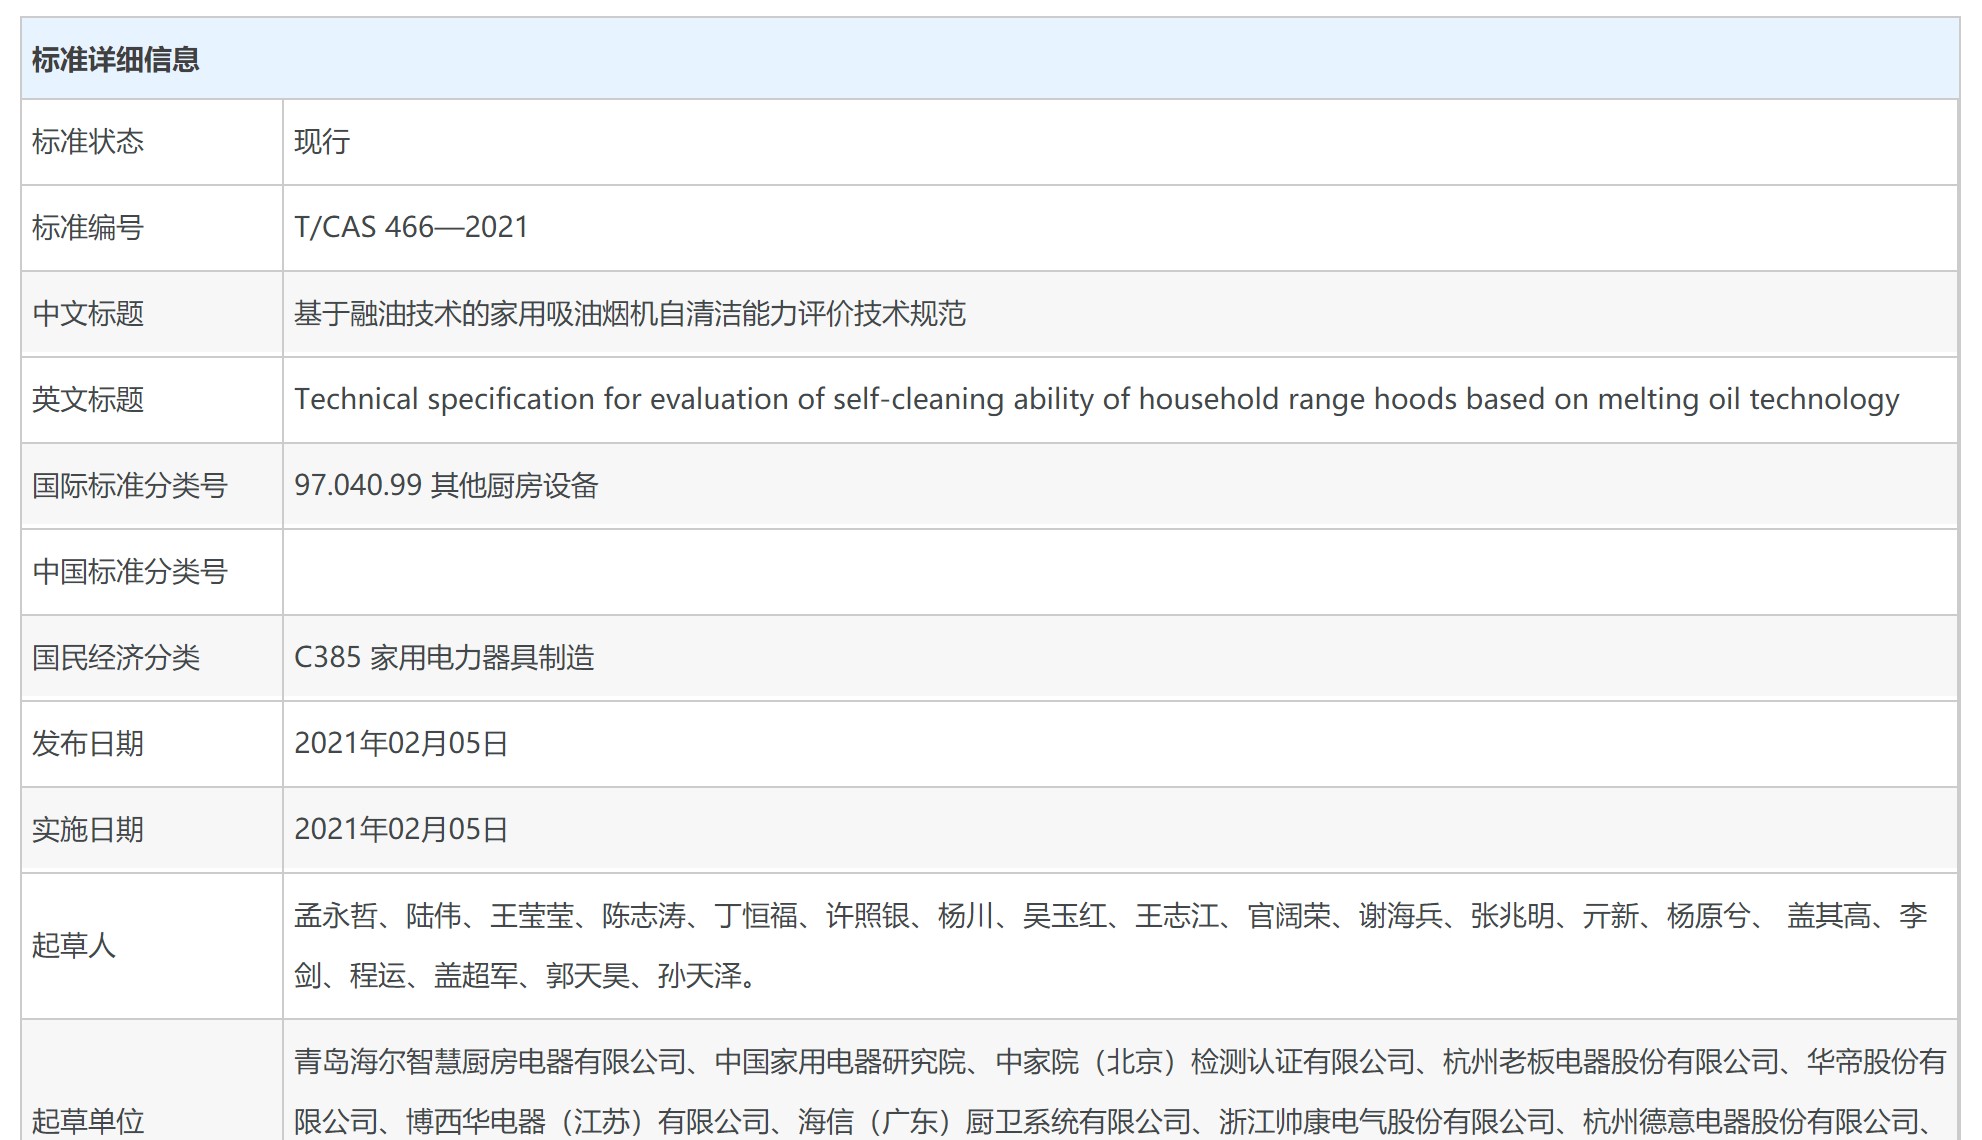Click the empty 中国标准分类号 value cell
This screenshot has width=1982, height=1140.
(x=1118, y=572)
